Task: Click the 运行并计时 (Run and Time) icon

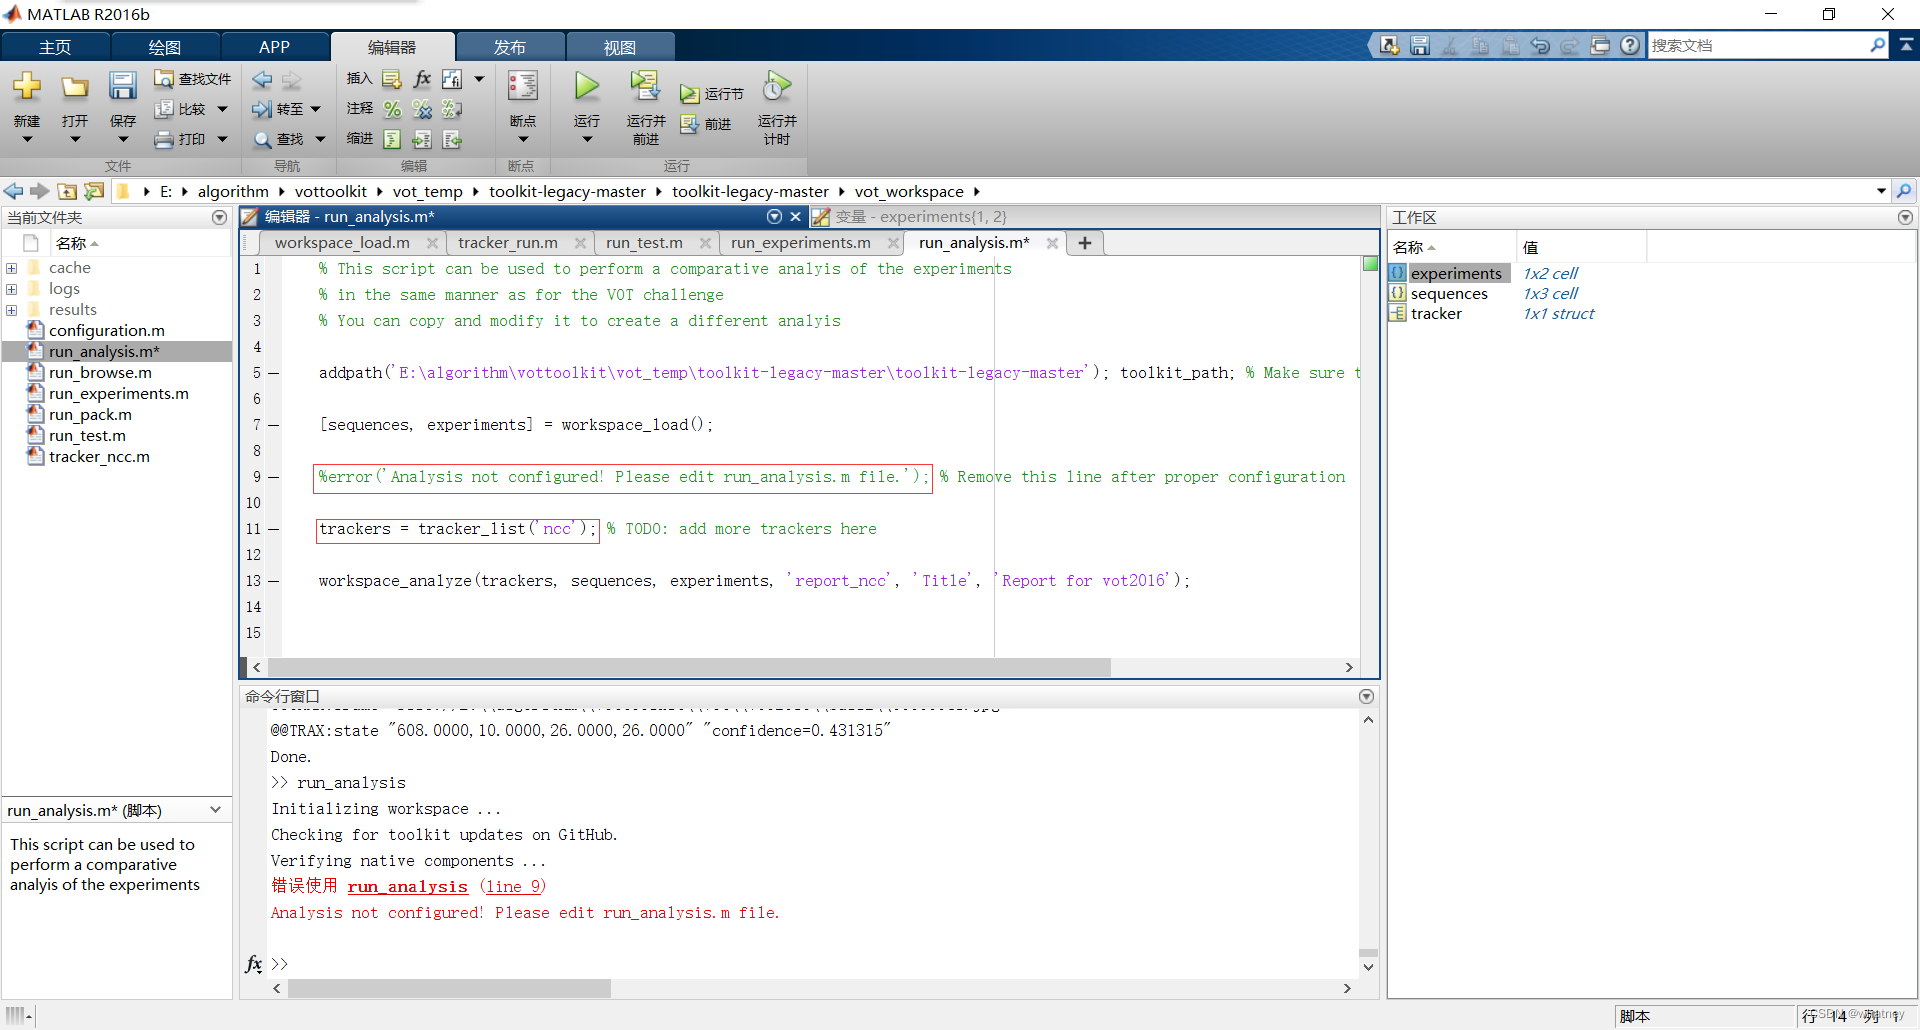Action: pos(777,86)
